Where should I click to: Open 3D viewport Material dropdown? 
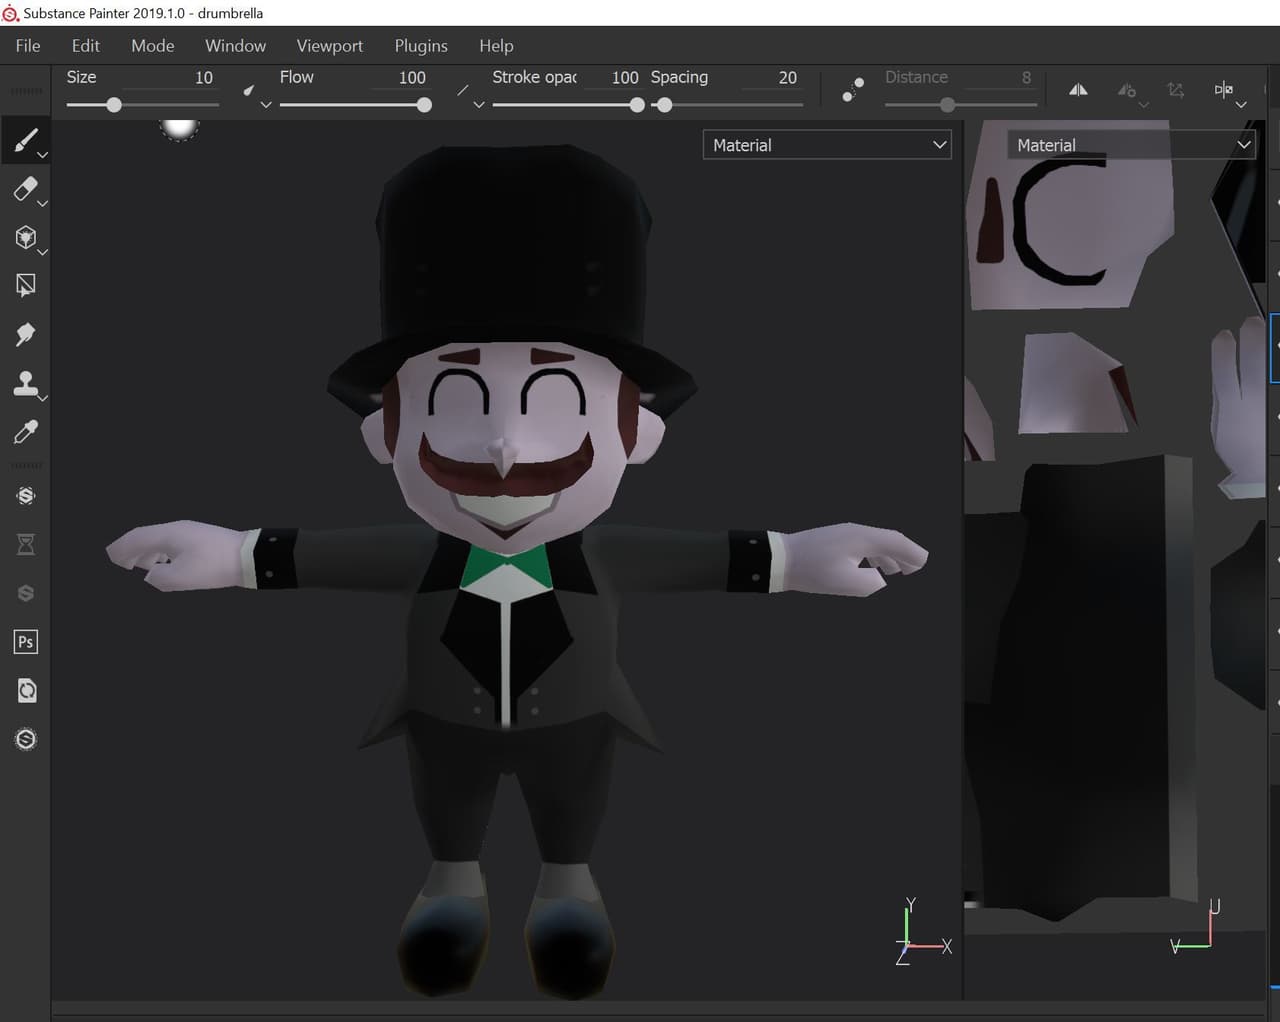pos(827,145)
